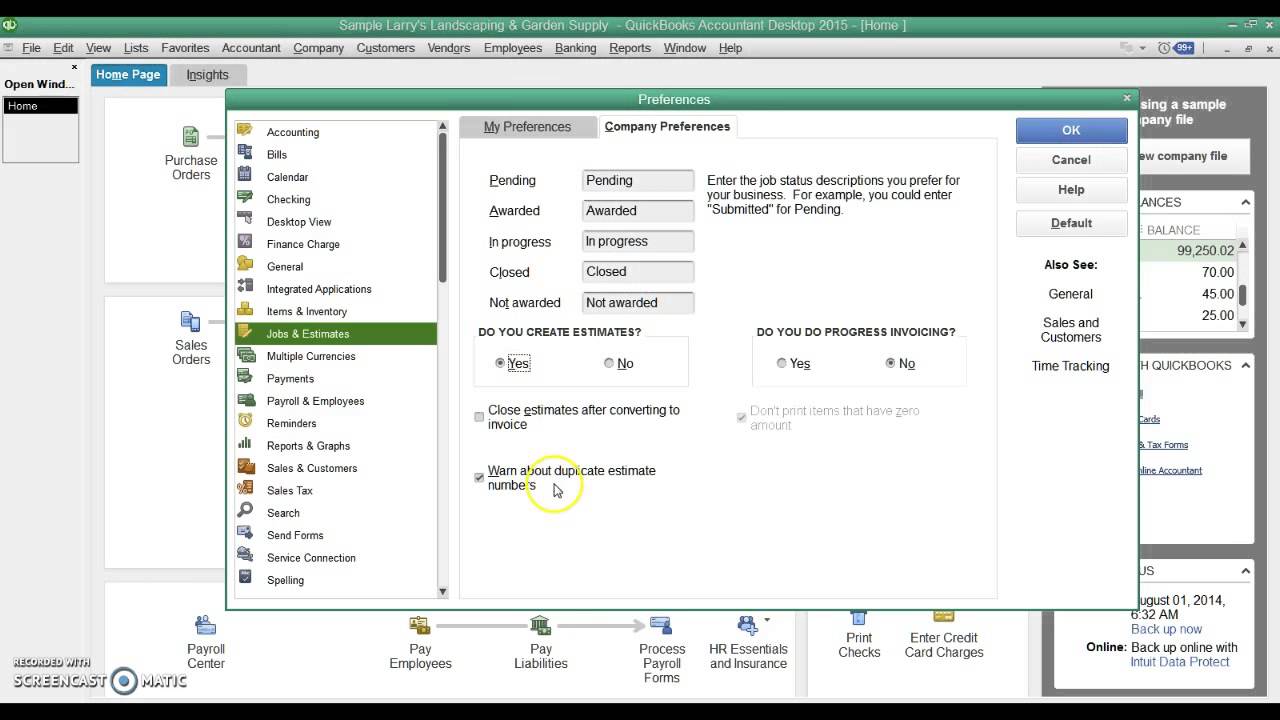The width and height of the screenshot is (1280, 720).
Task: Click the Default button
Action: pos(1071,223)
